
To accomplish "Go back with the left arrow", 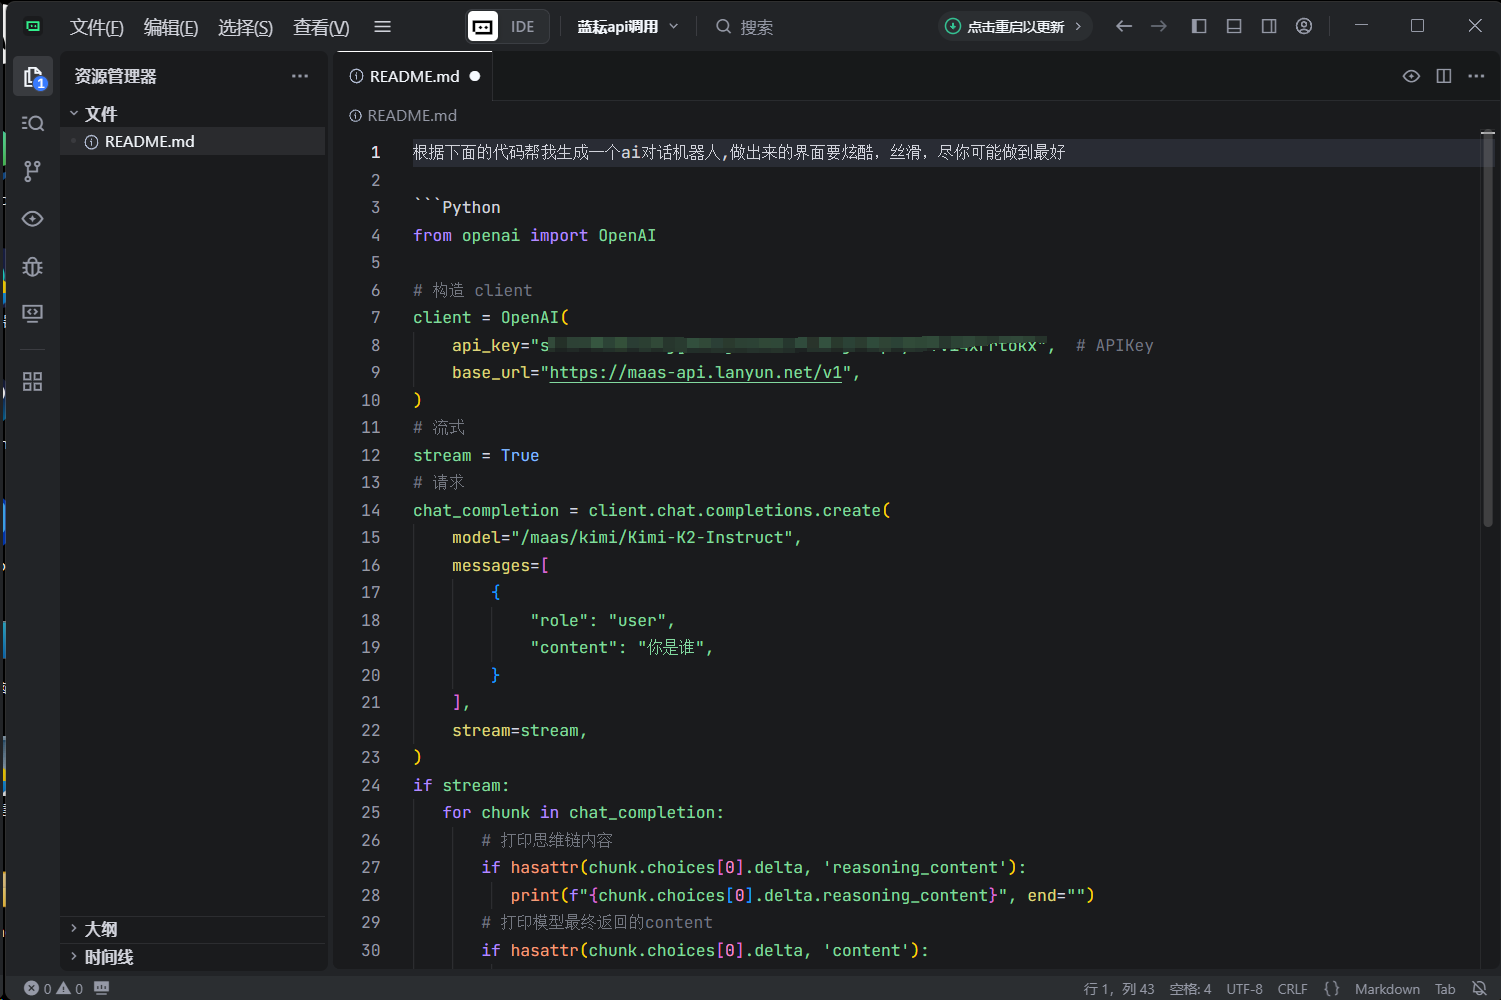I will pos(1124,26).
